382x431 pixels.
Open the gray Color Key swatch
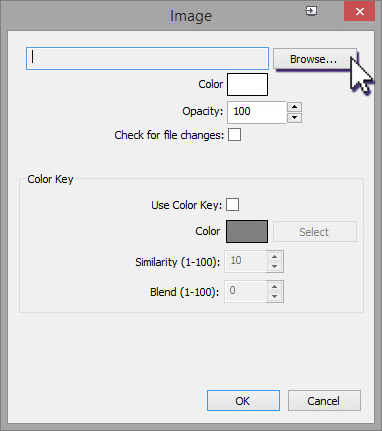coord(247,231)
